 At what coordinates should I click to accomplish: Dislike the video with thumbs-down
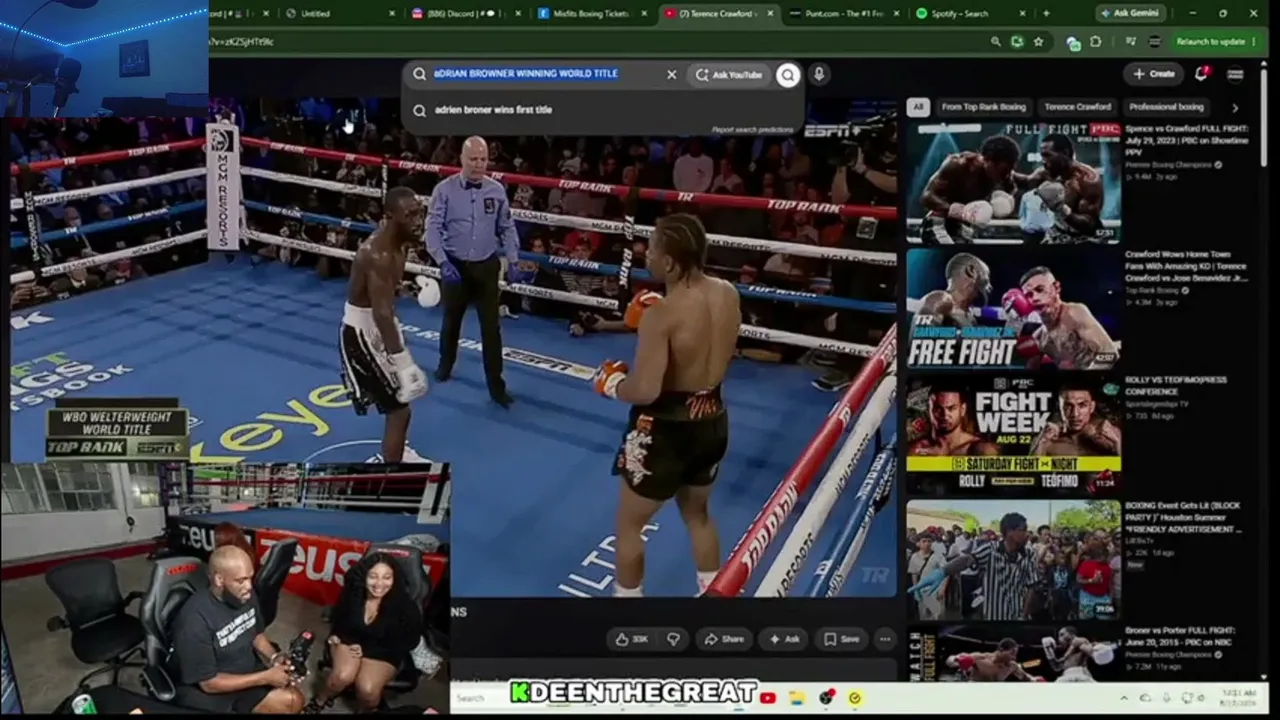coord(673,639)
